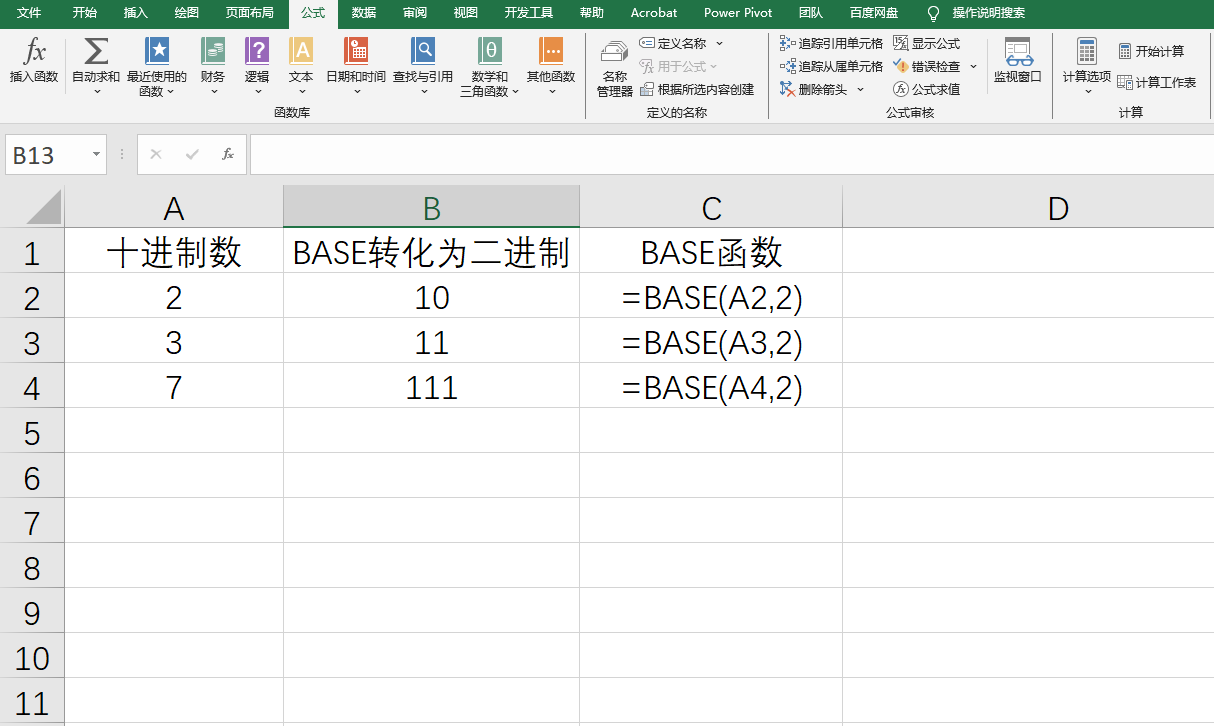Click Evaluate Formula (公式求值)
Screen dimensions: 1214x726
pyautogui.click(x=926, y=89)
